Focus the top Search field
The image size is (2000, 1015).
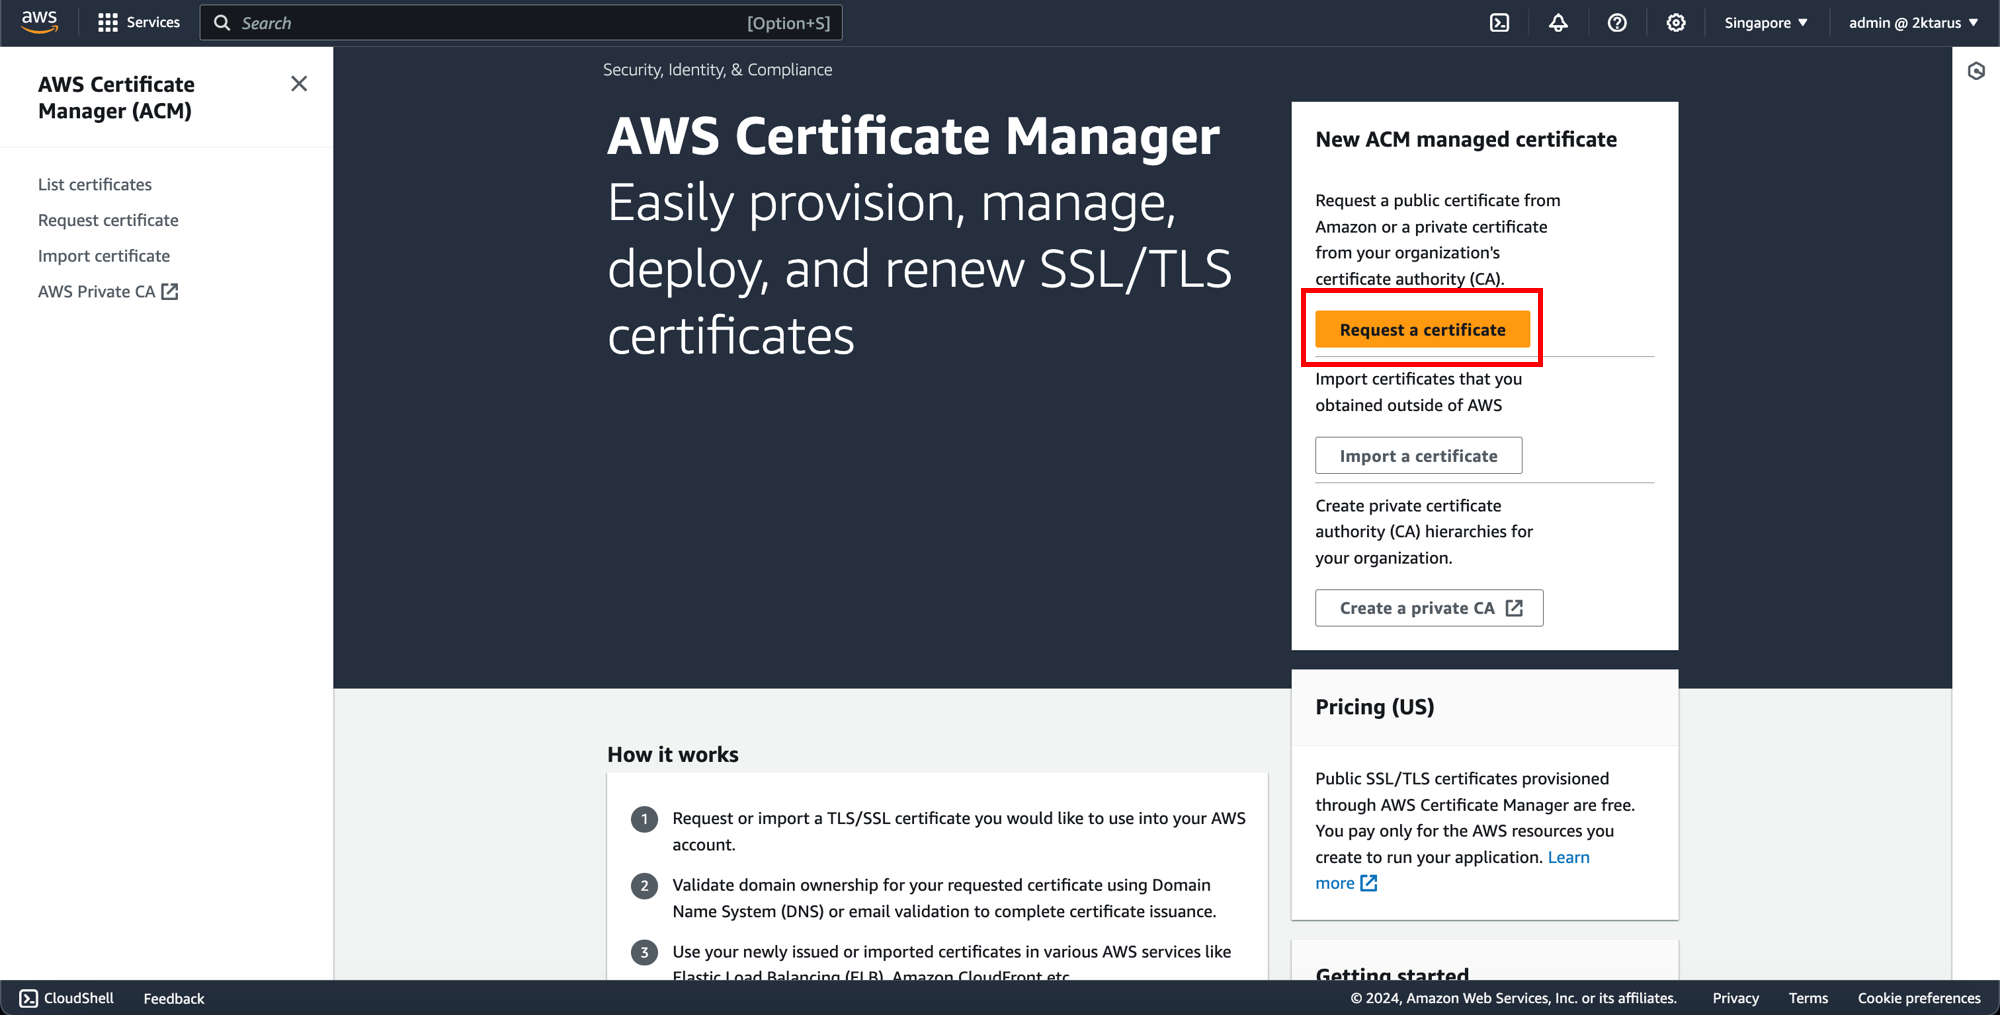pyautogui.click(x=521, y=22)
